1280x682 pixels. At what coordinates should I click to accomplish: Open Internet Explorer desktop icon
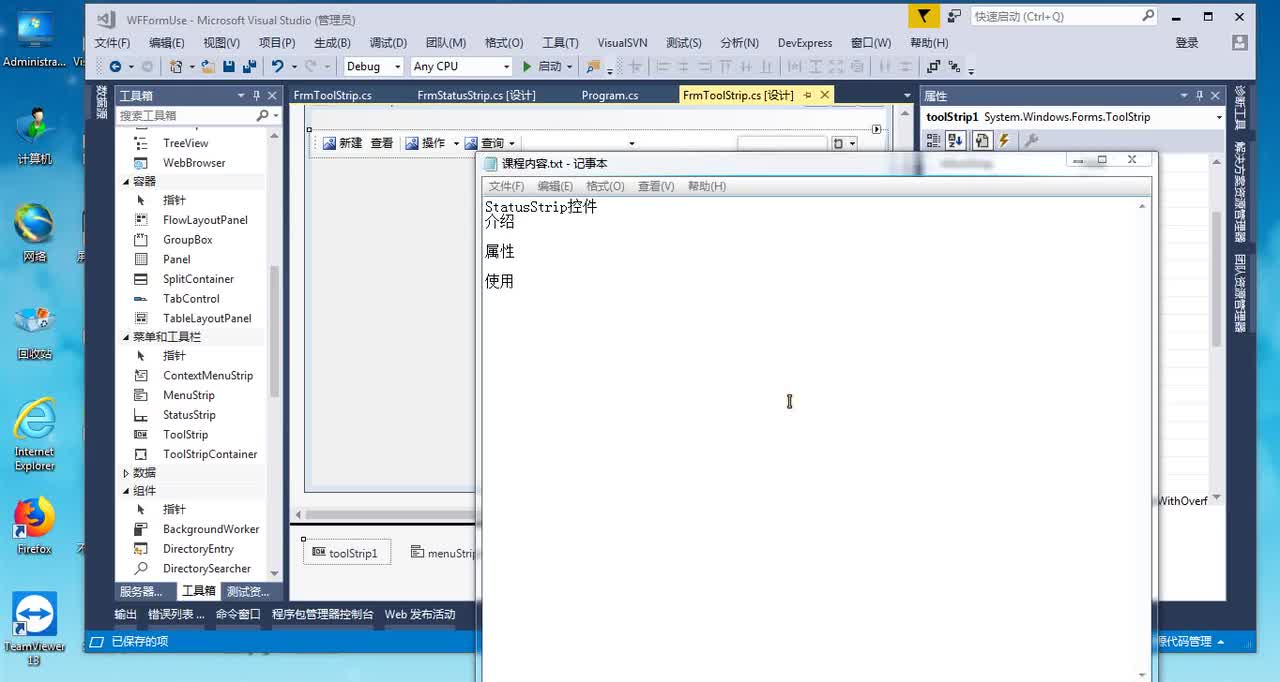point(35,435)
